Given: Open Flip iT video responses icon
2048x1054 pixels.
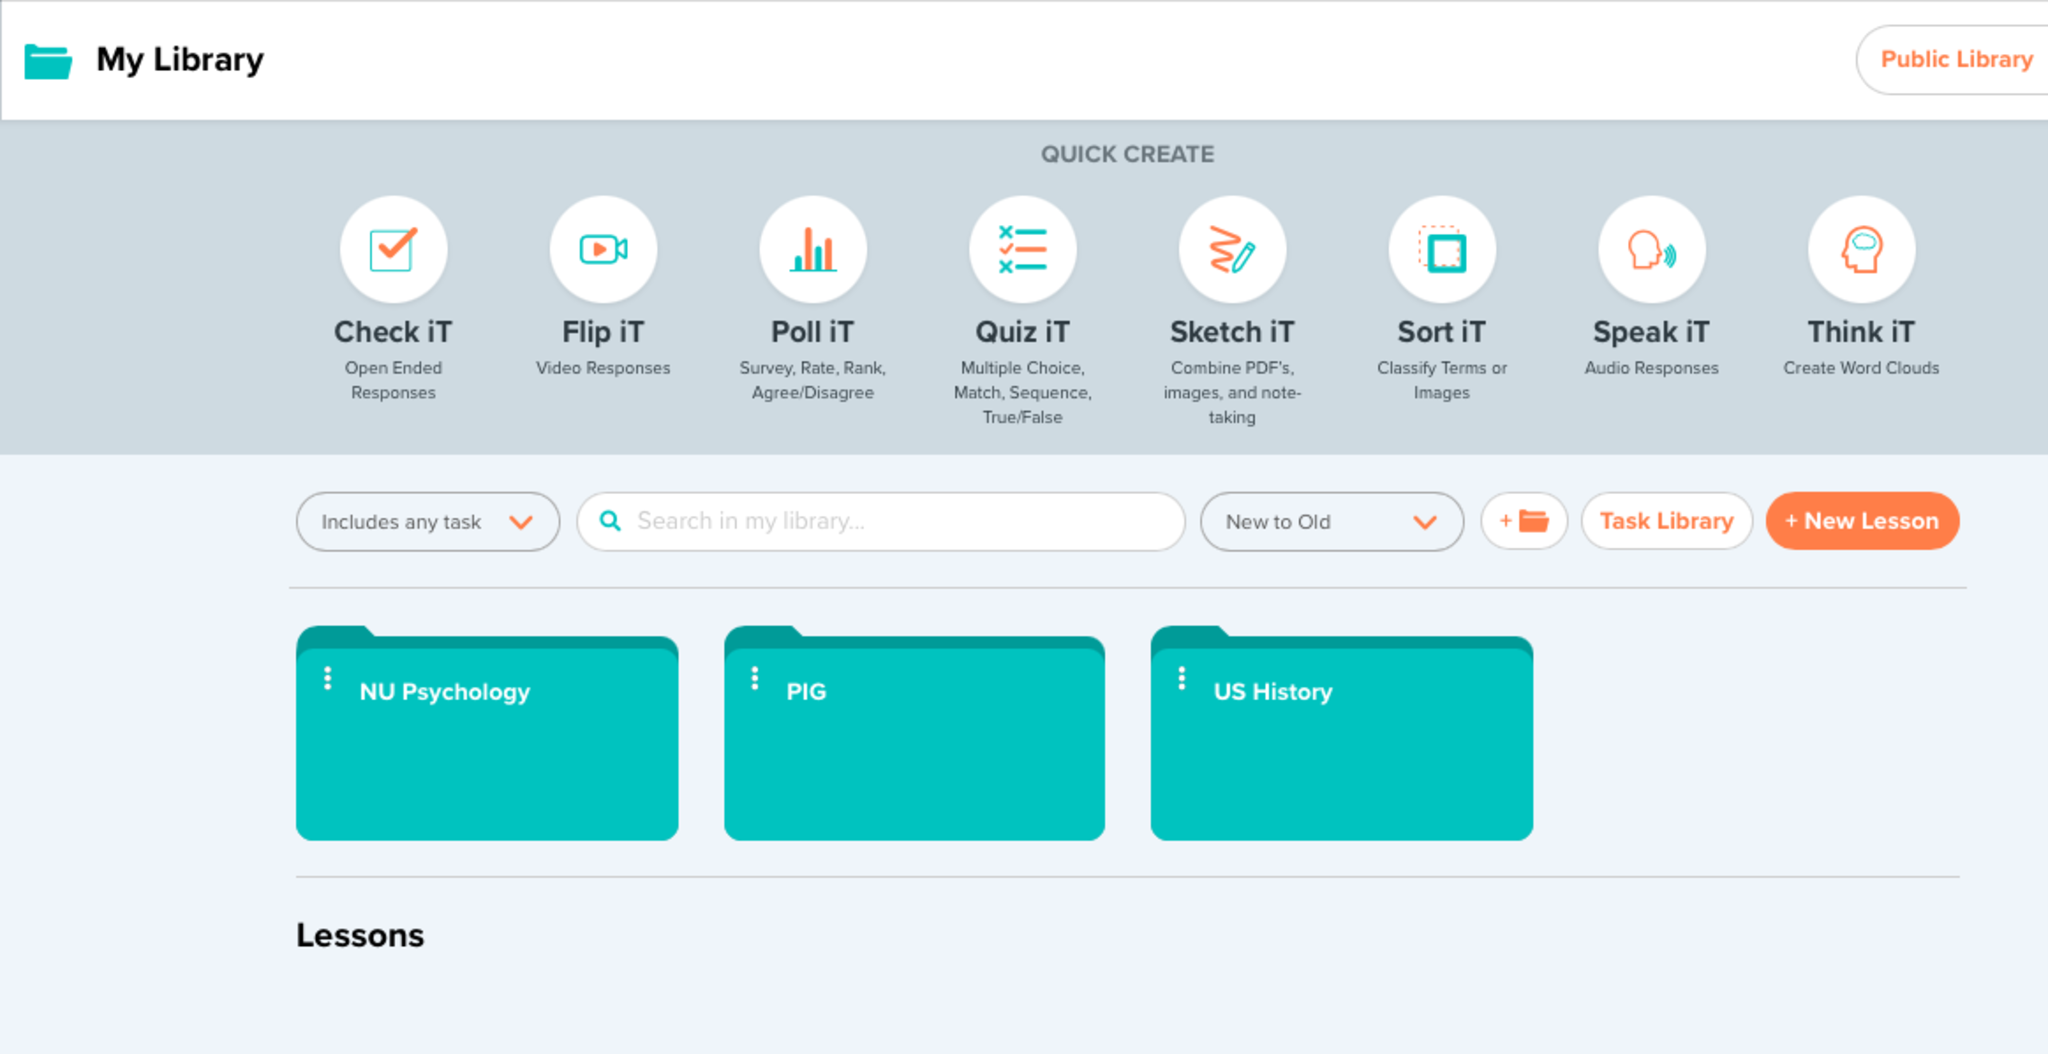Looking at the screenshot, I should click(603, 250).
